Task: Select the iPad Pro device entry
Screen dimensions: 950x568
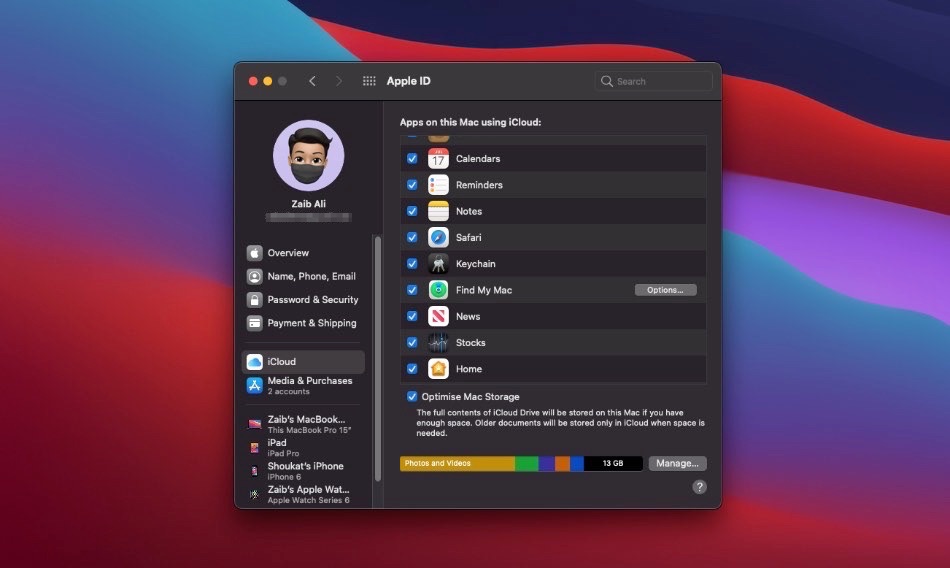Action: tap(303, 447)
